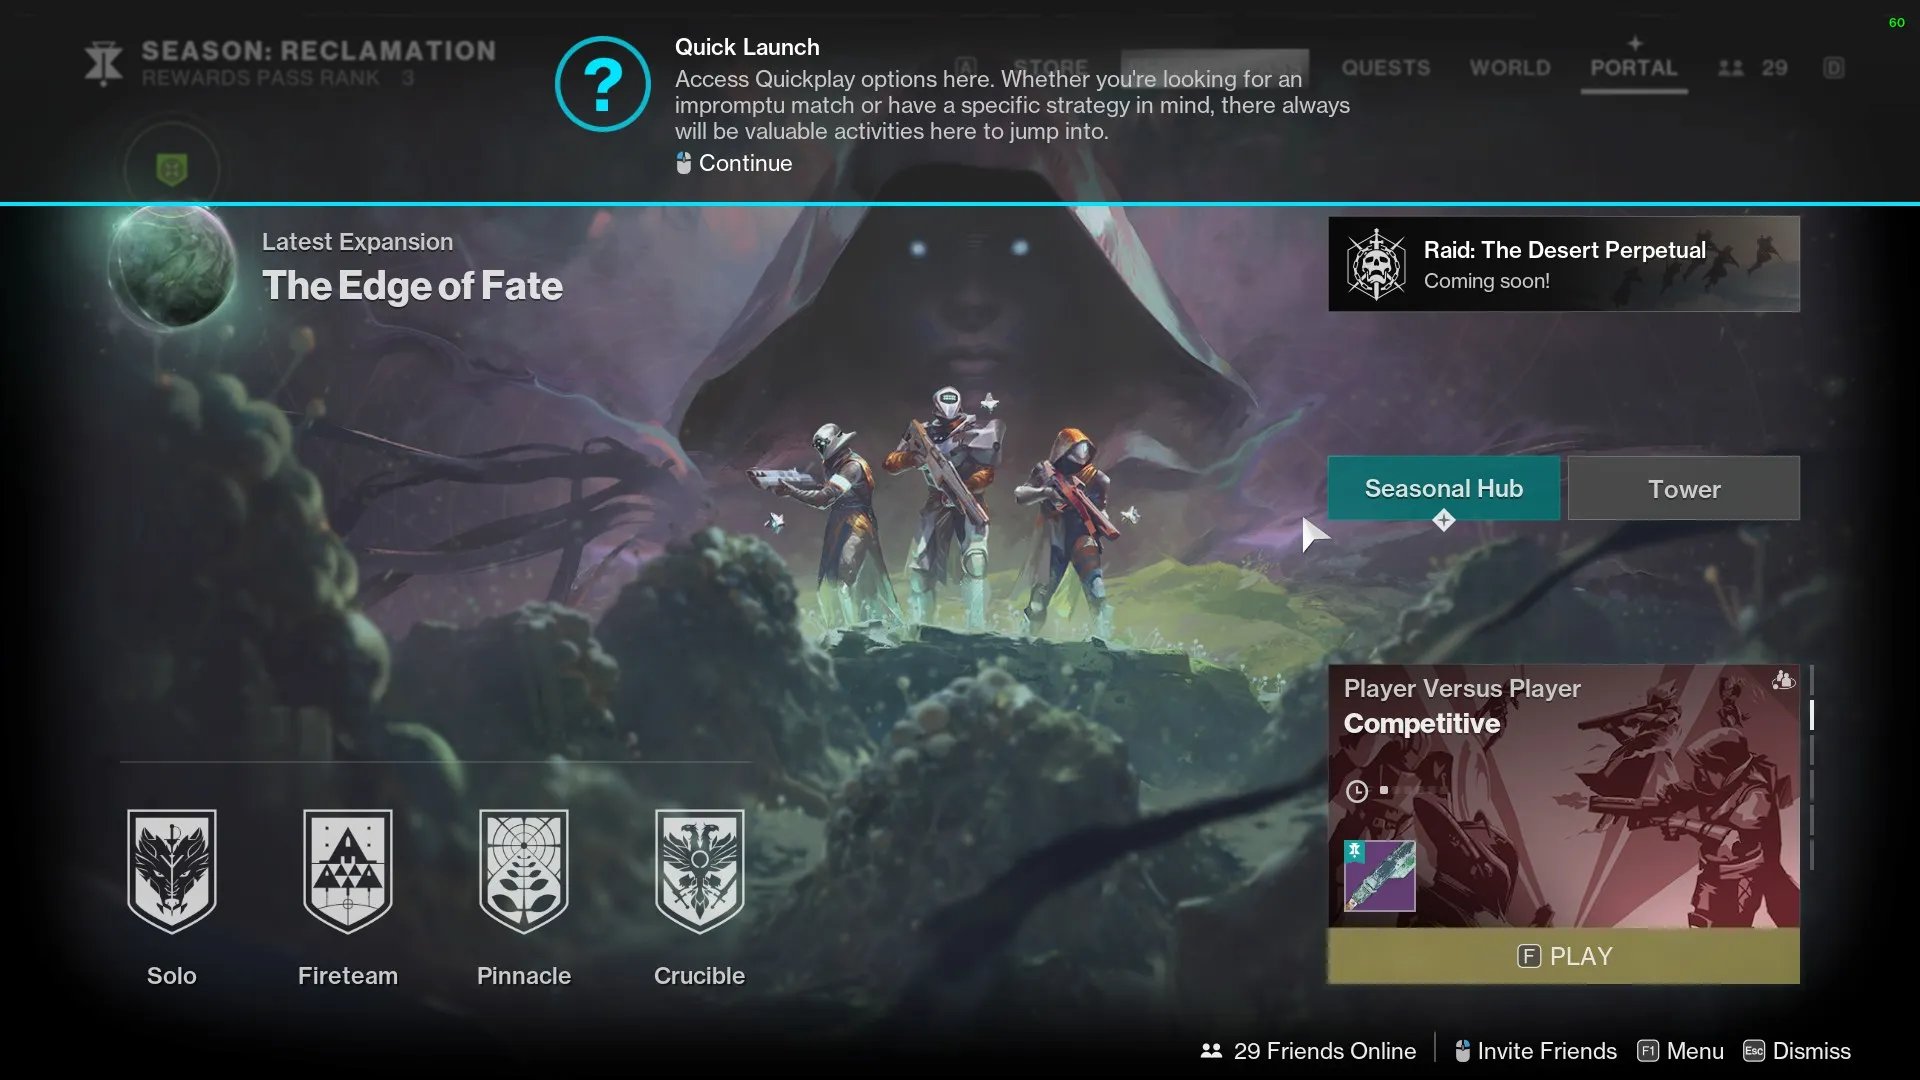The width and height of the screenshot is (1920, 1080).
Task: Open the Crucible eagle emblem
Action: 699,870
